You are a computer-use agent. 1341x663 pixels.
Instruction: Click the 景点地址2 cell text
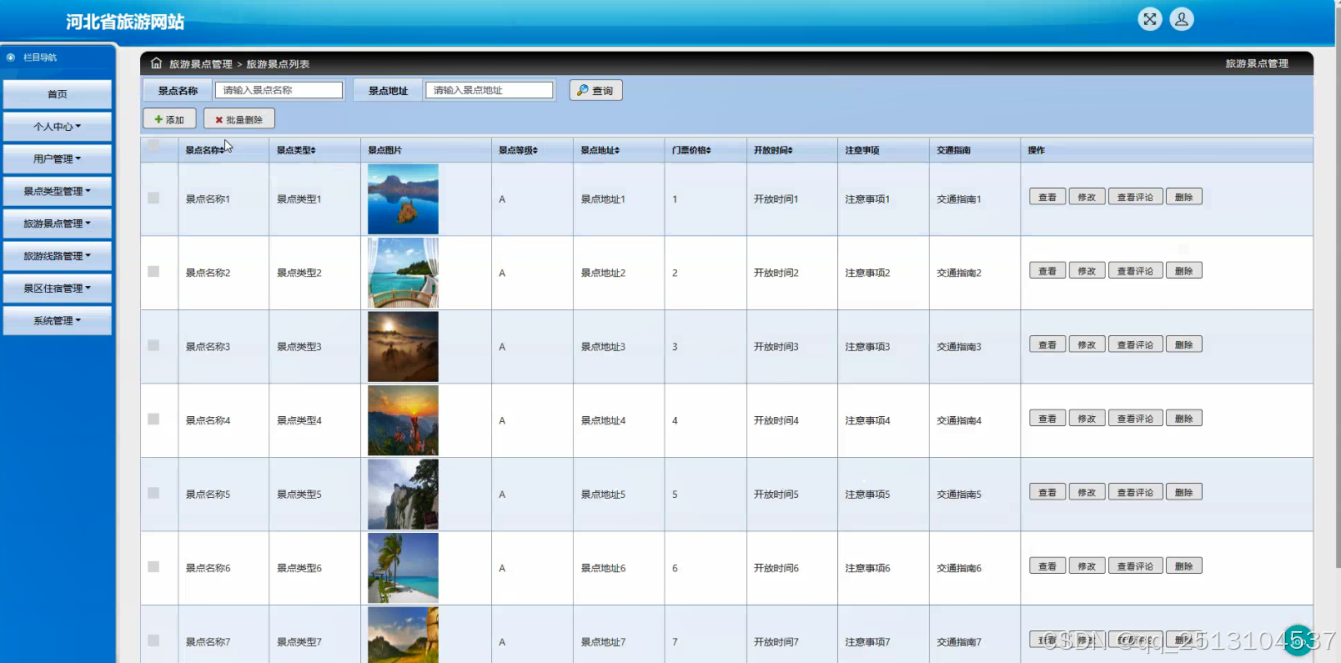pyautogui.click(x=603, y=273)
